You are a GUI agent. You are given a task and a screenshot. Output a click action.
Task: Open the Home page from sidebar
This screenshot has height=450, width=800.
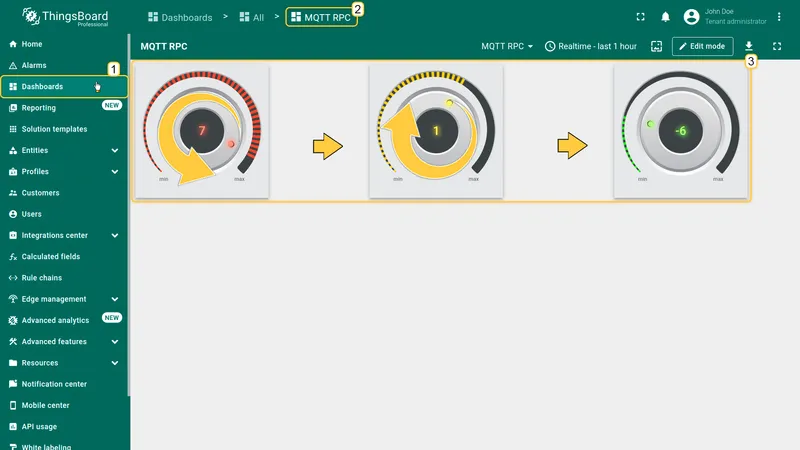pyautogui.click(x=64, y=44)
